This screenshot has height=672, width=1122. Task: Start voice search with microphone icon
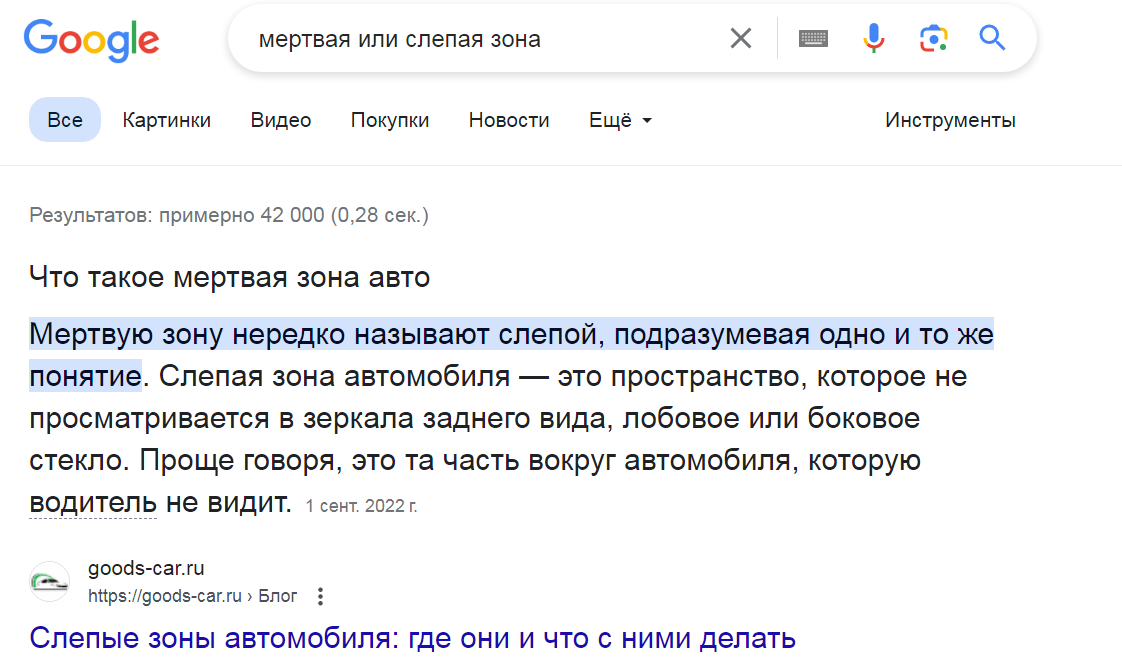click(x=873, y=38)
